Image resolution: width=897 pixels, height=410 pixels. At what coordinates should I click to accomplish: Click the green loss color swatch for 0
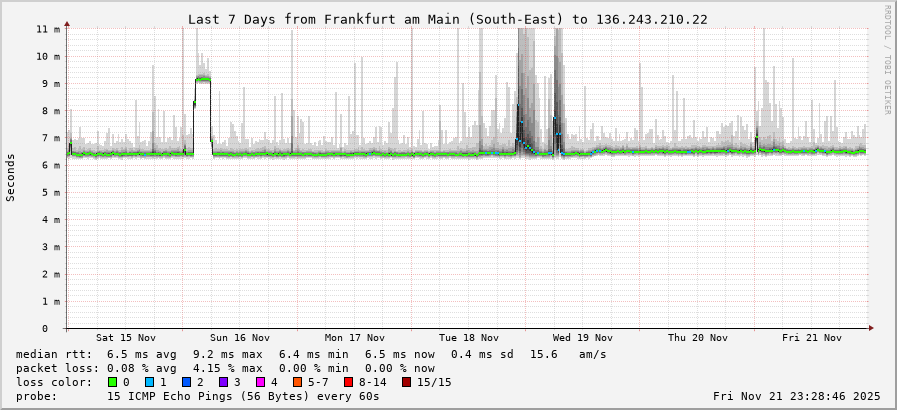(112, 382)
